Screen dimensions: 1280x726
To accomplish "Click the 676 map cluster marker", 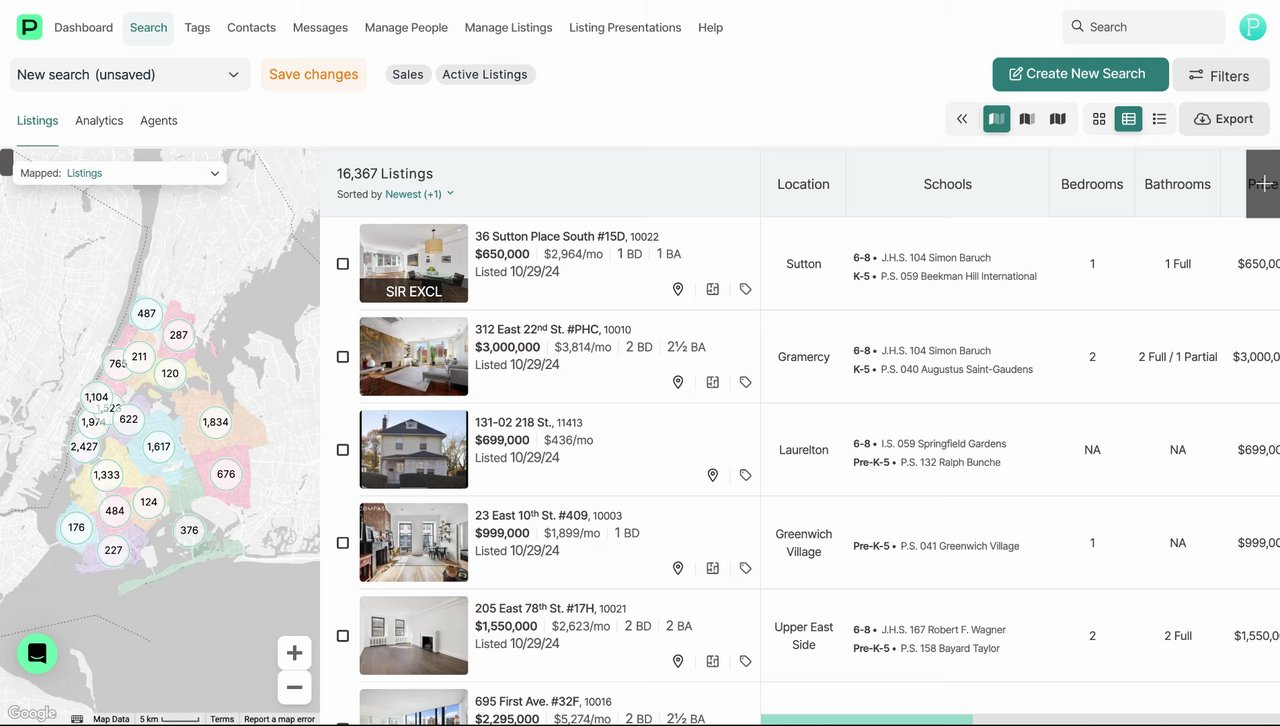I will click(226, 474).
